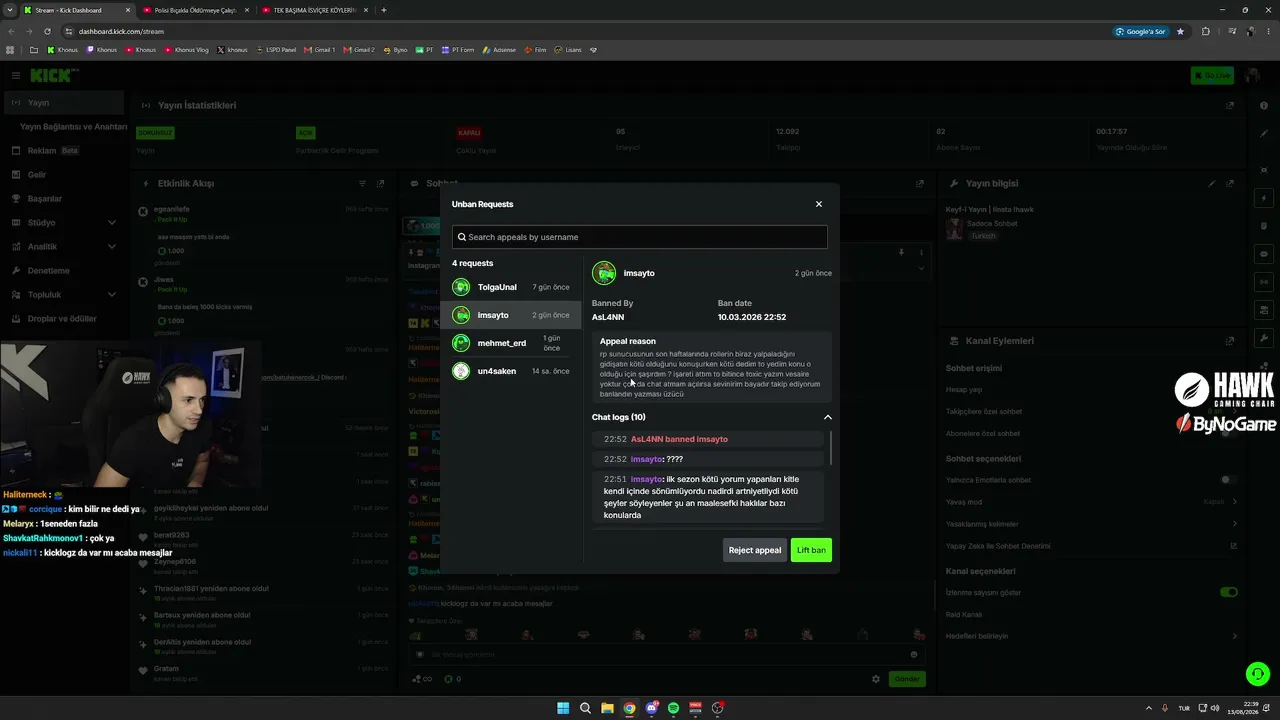Open the Gmail 1 bookmark
Screen dimensions: 1280x720
(x=320, y=49)
